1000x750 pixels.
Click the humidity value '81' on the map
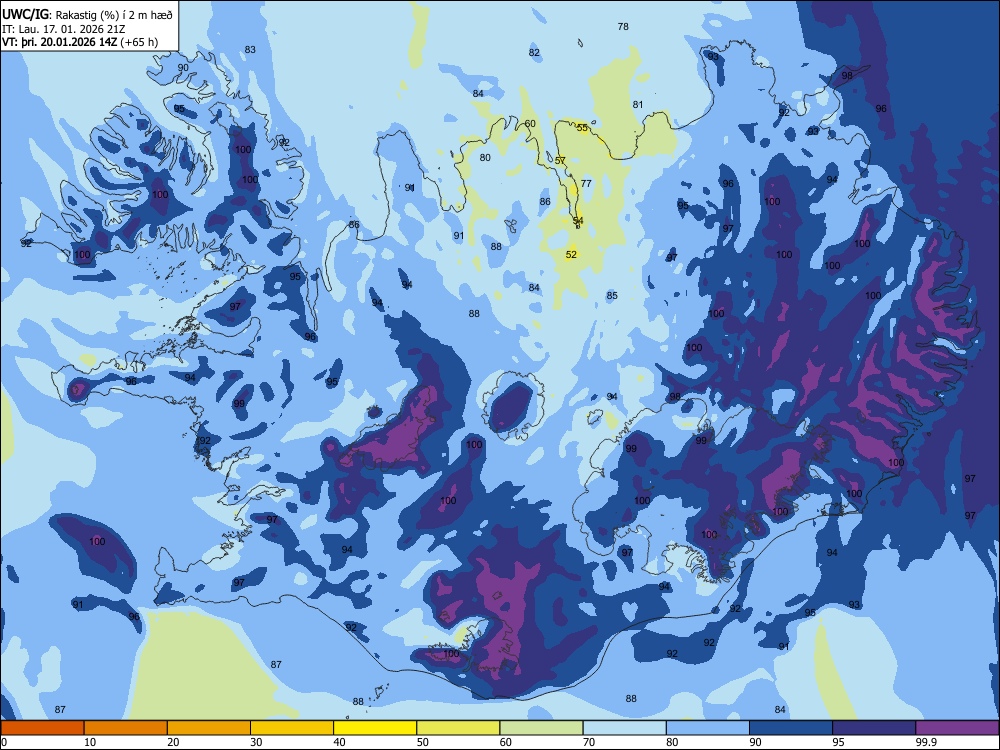[638, 104]
